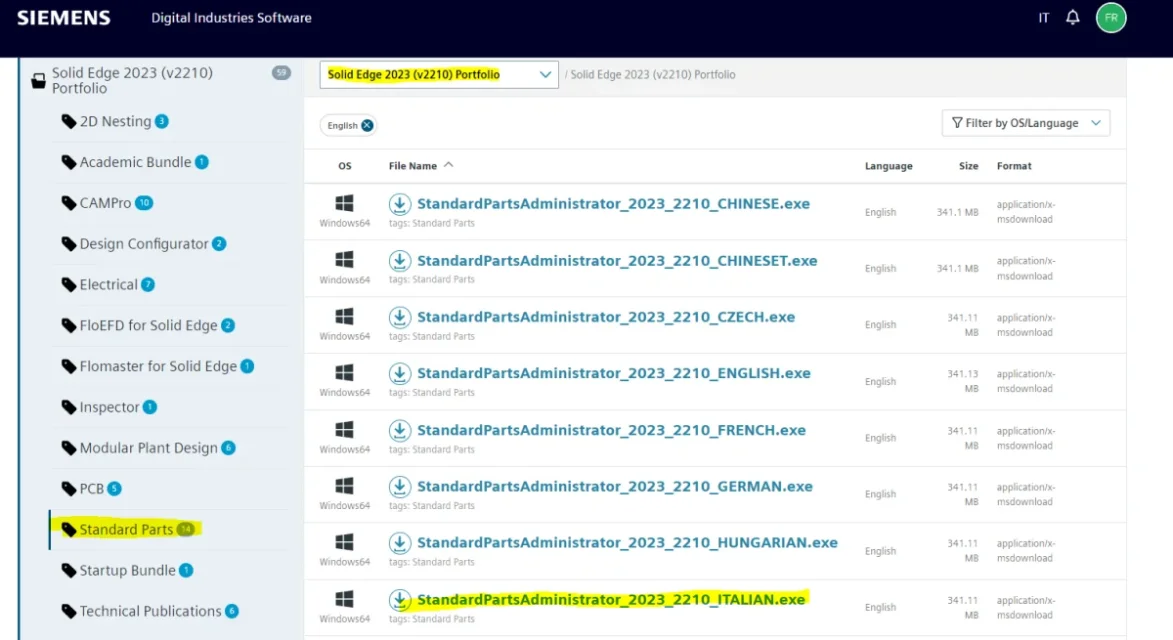Click the Language column header
Viewport: 1173px width, 640px height.
click(x=889, y=166)
